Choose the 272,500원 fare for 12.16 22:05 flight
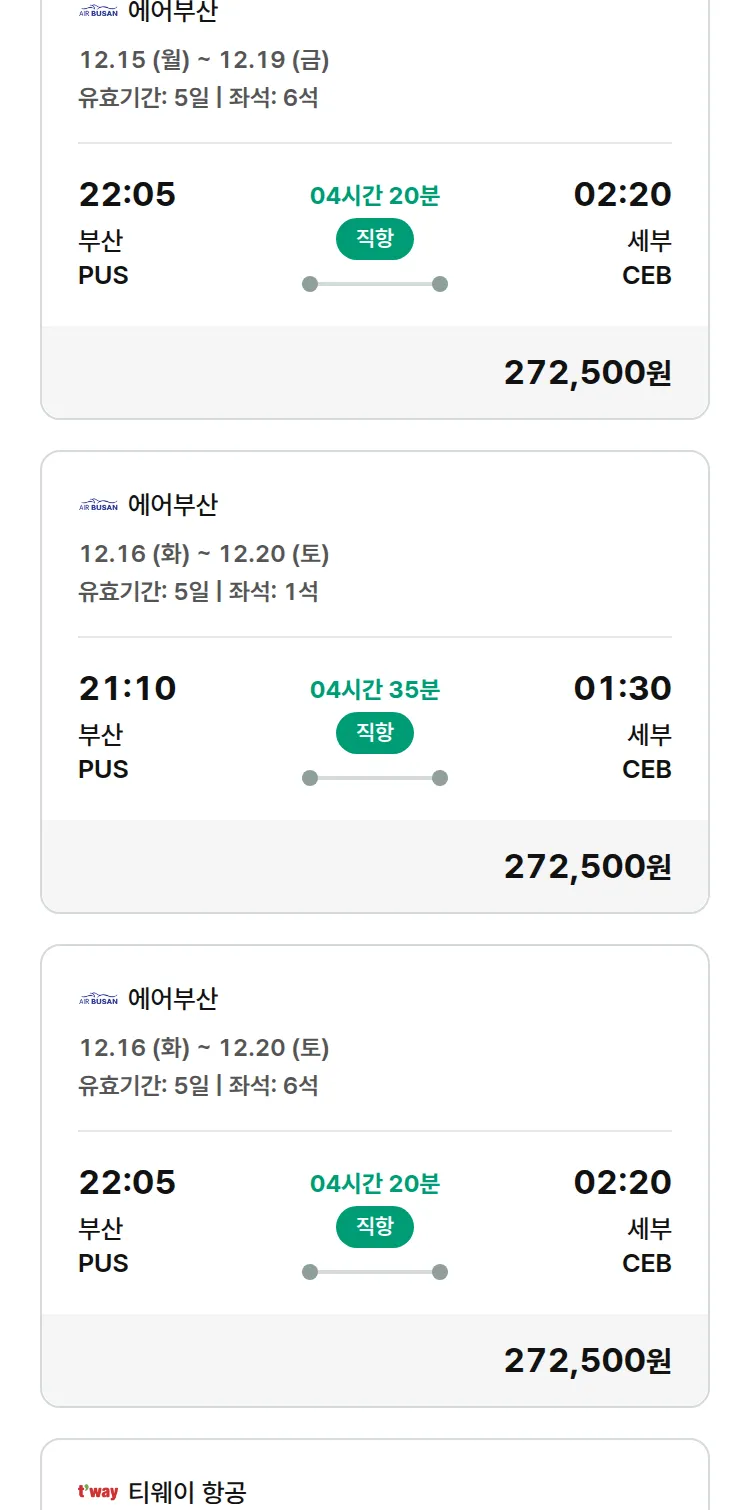Image resolution: width=750 pixels, height=1510 pixels. pyautogui.click(x=587, y=1360)
